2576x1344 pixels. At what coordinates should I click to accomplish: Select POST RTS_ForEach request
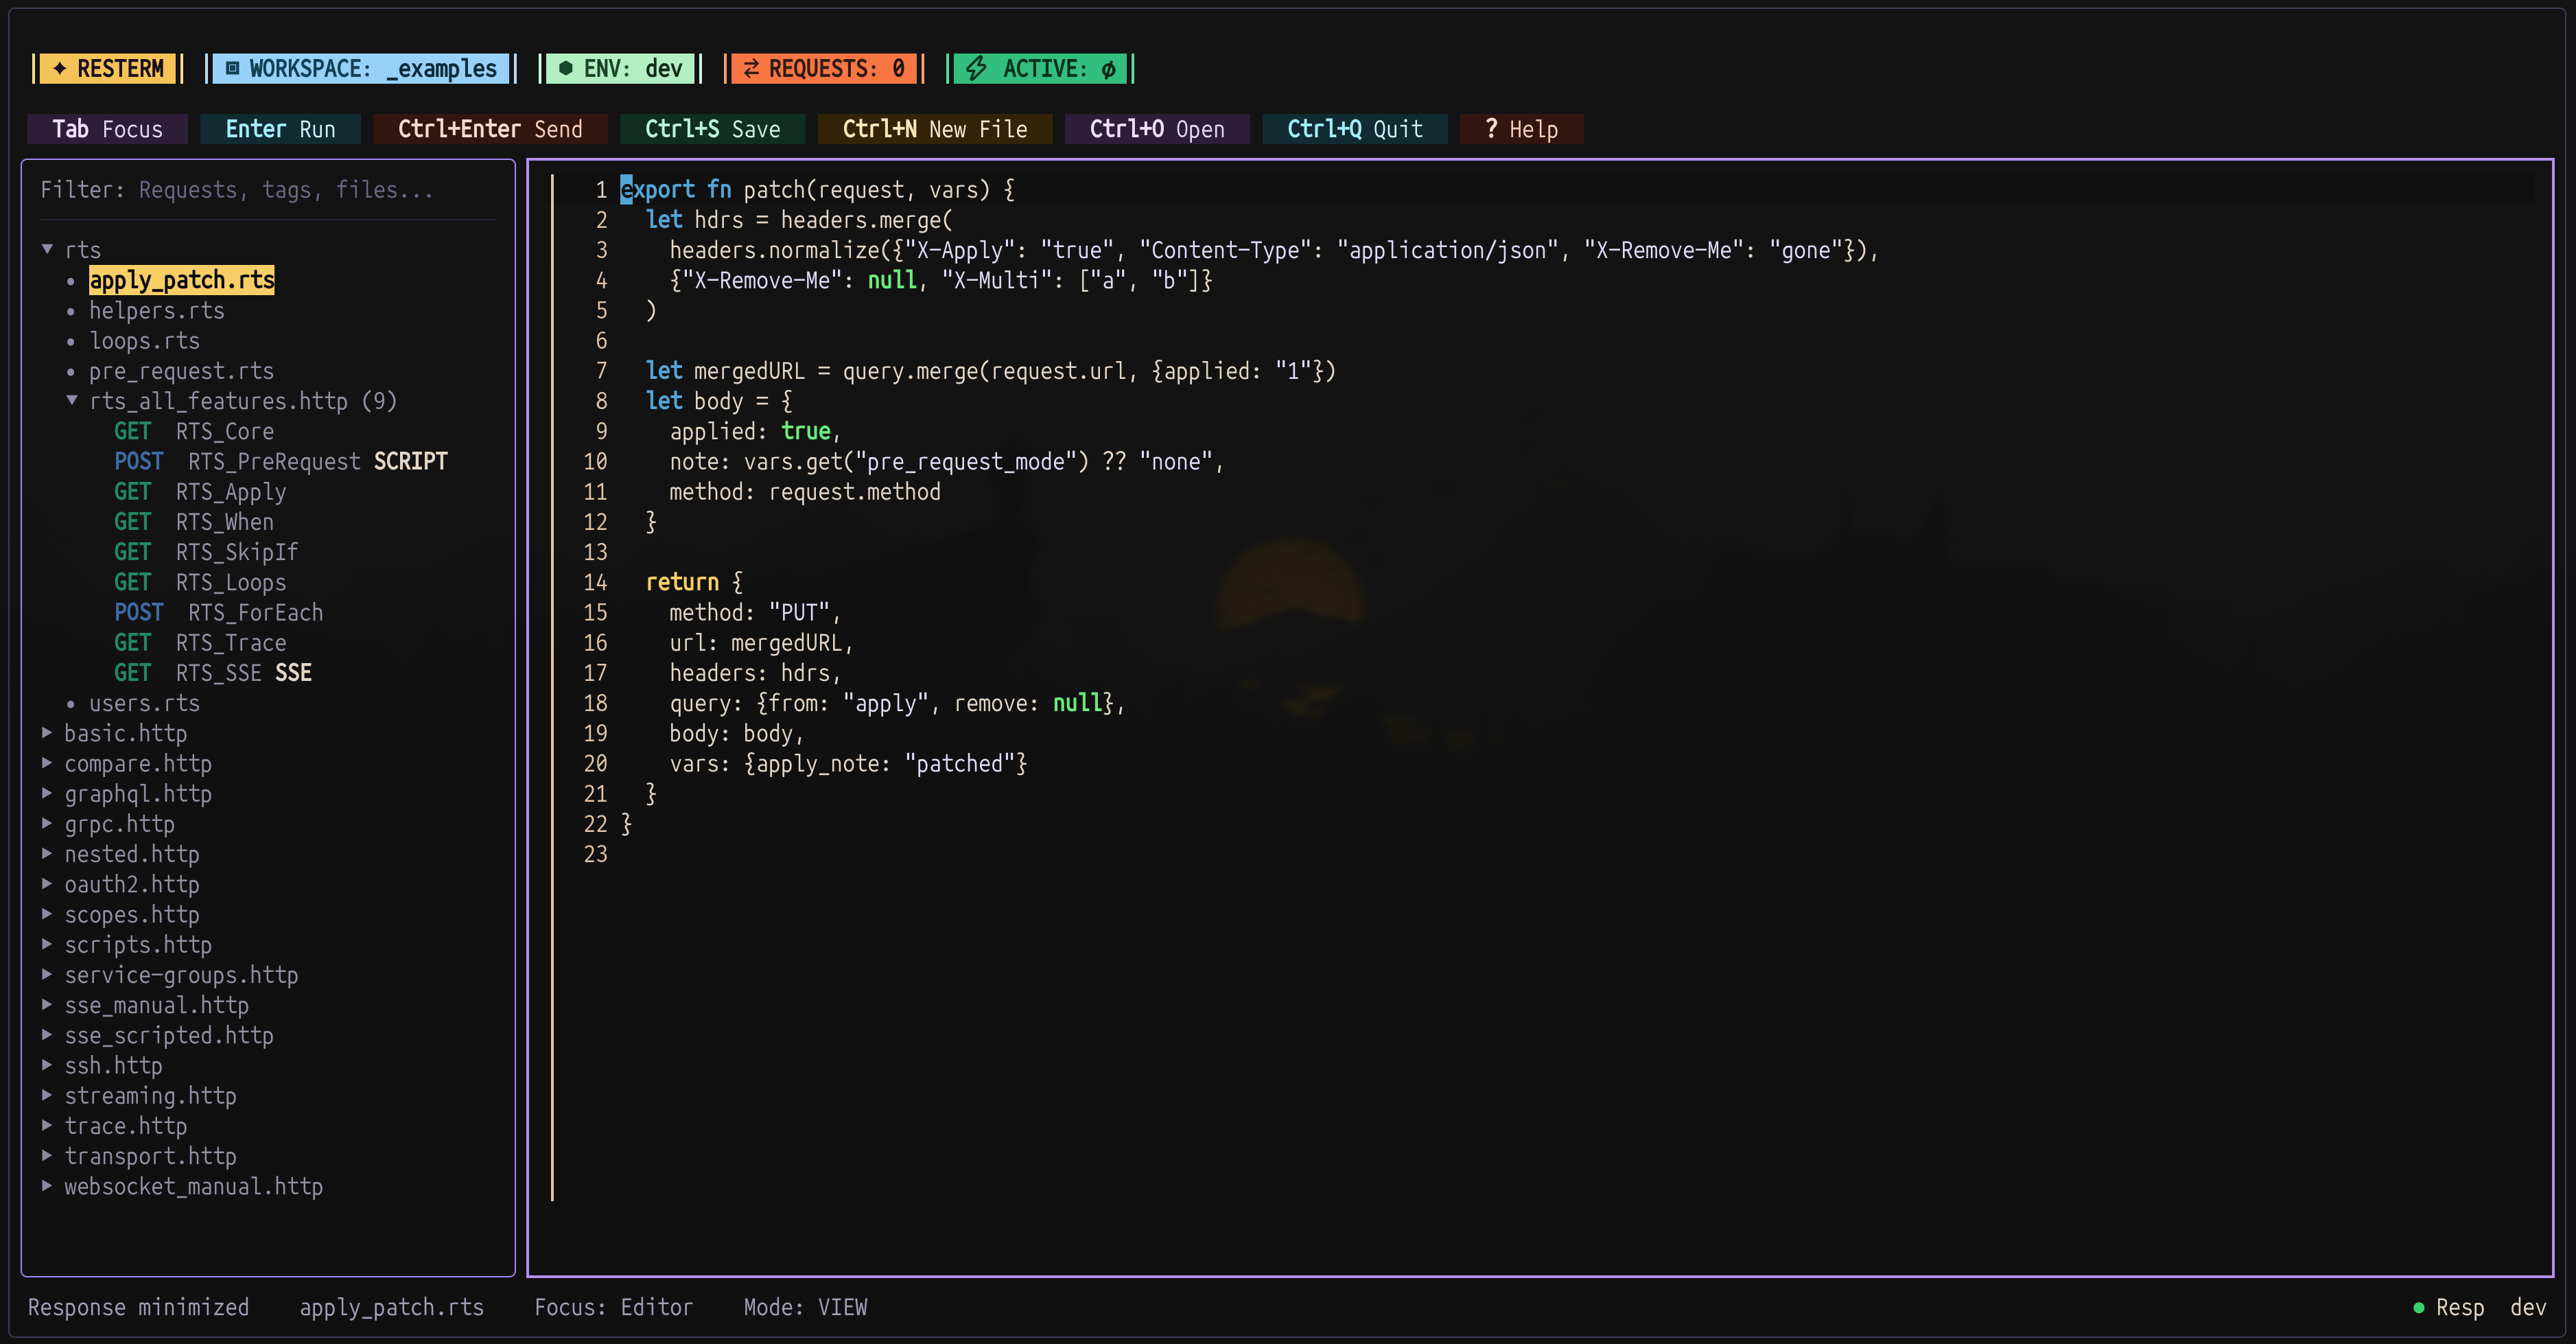tap(219, 612)
